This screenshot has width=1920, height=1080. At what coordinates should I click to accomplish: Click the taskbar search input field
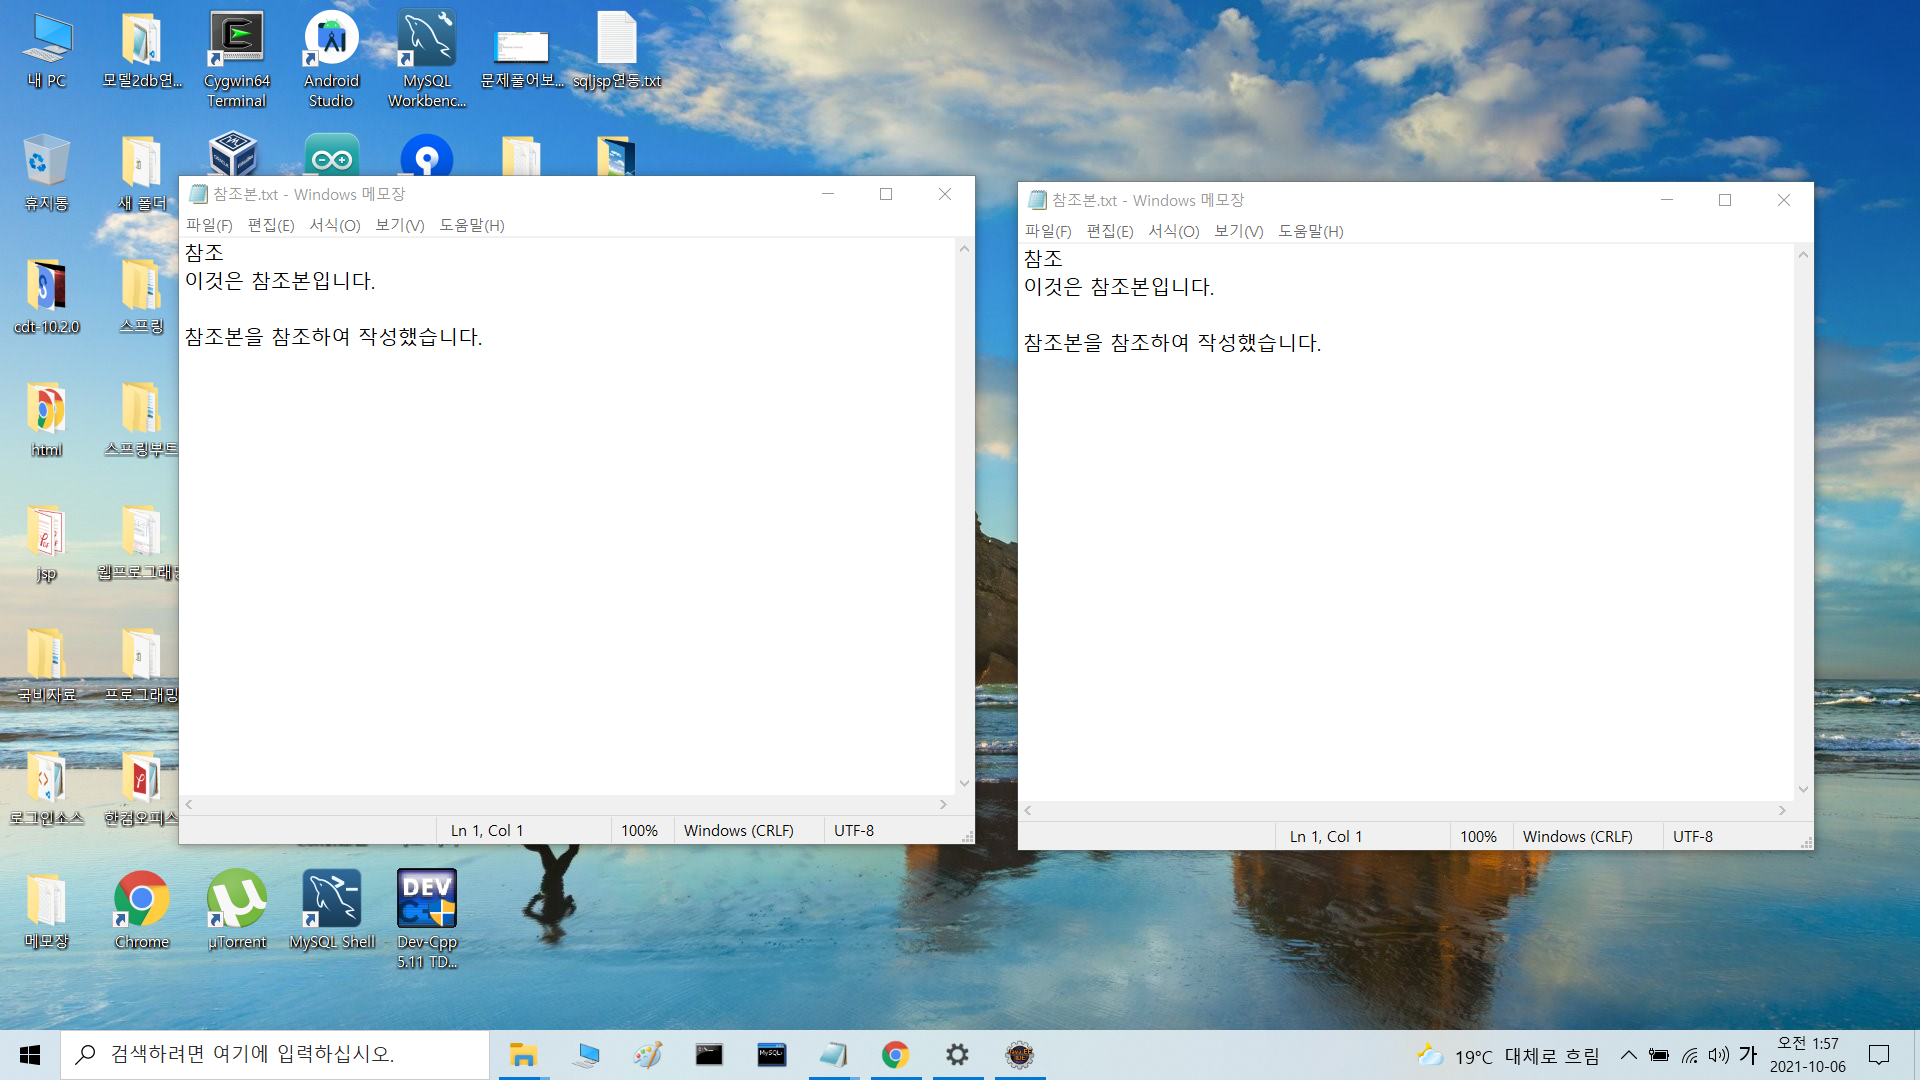[x=275, y=1055]
